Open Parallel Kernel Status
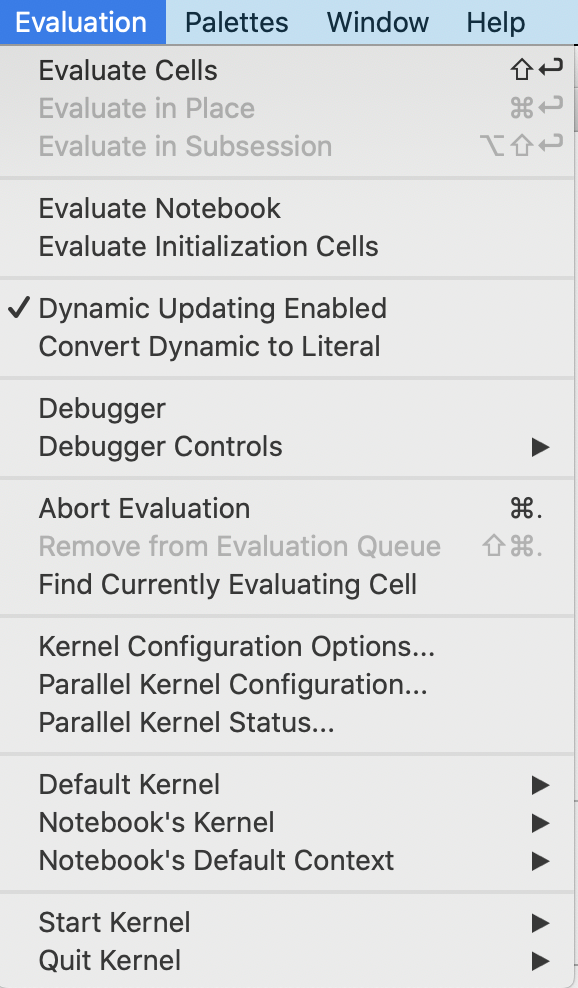The width and height of the screenshot is (578, 988). point(184,722)
